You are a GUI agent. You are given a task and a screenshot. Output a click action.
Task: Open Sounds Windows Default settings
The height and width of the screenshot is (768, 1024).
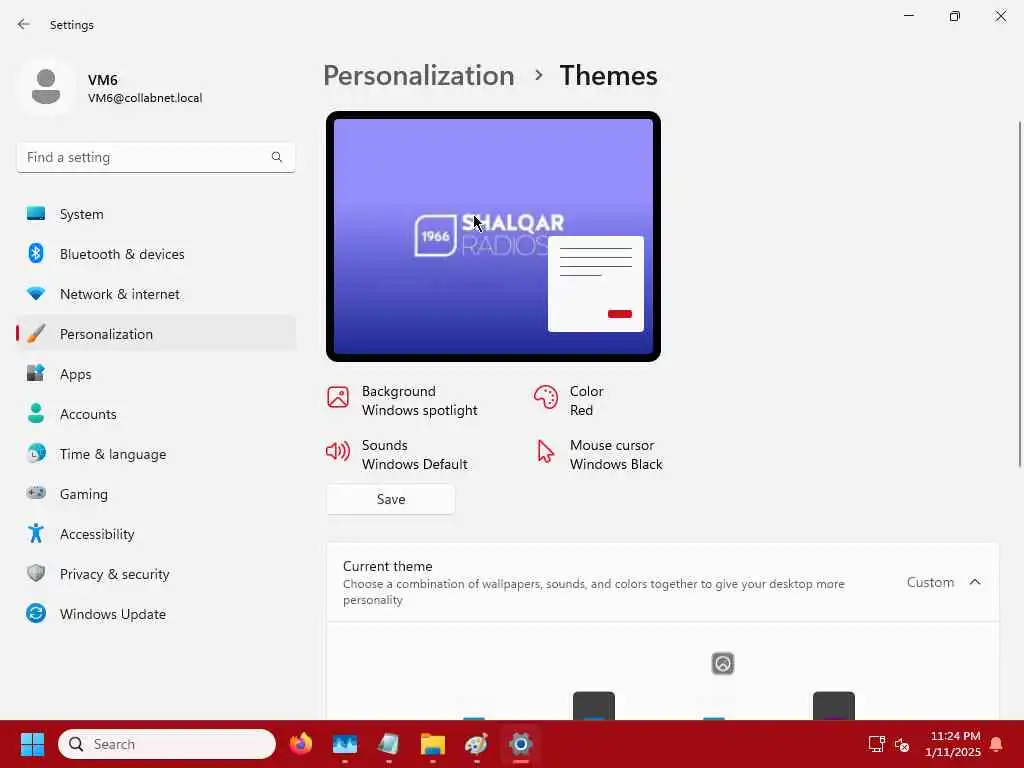click(x=397, y=455)
